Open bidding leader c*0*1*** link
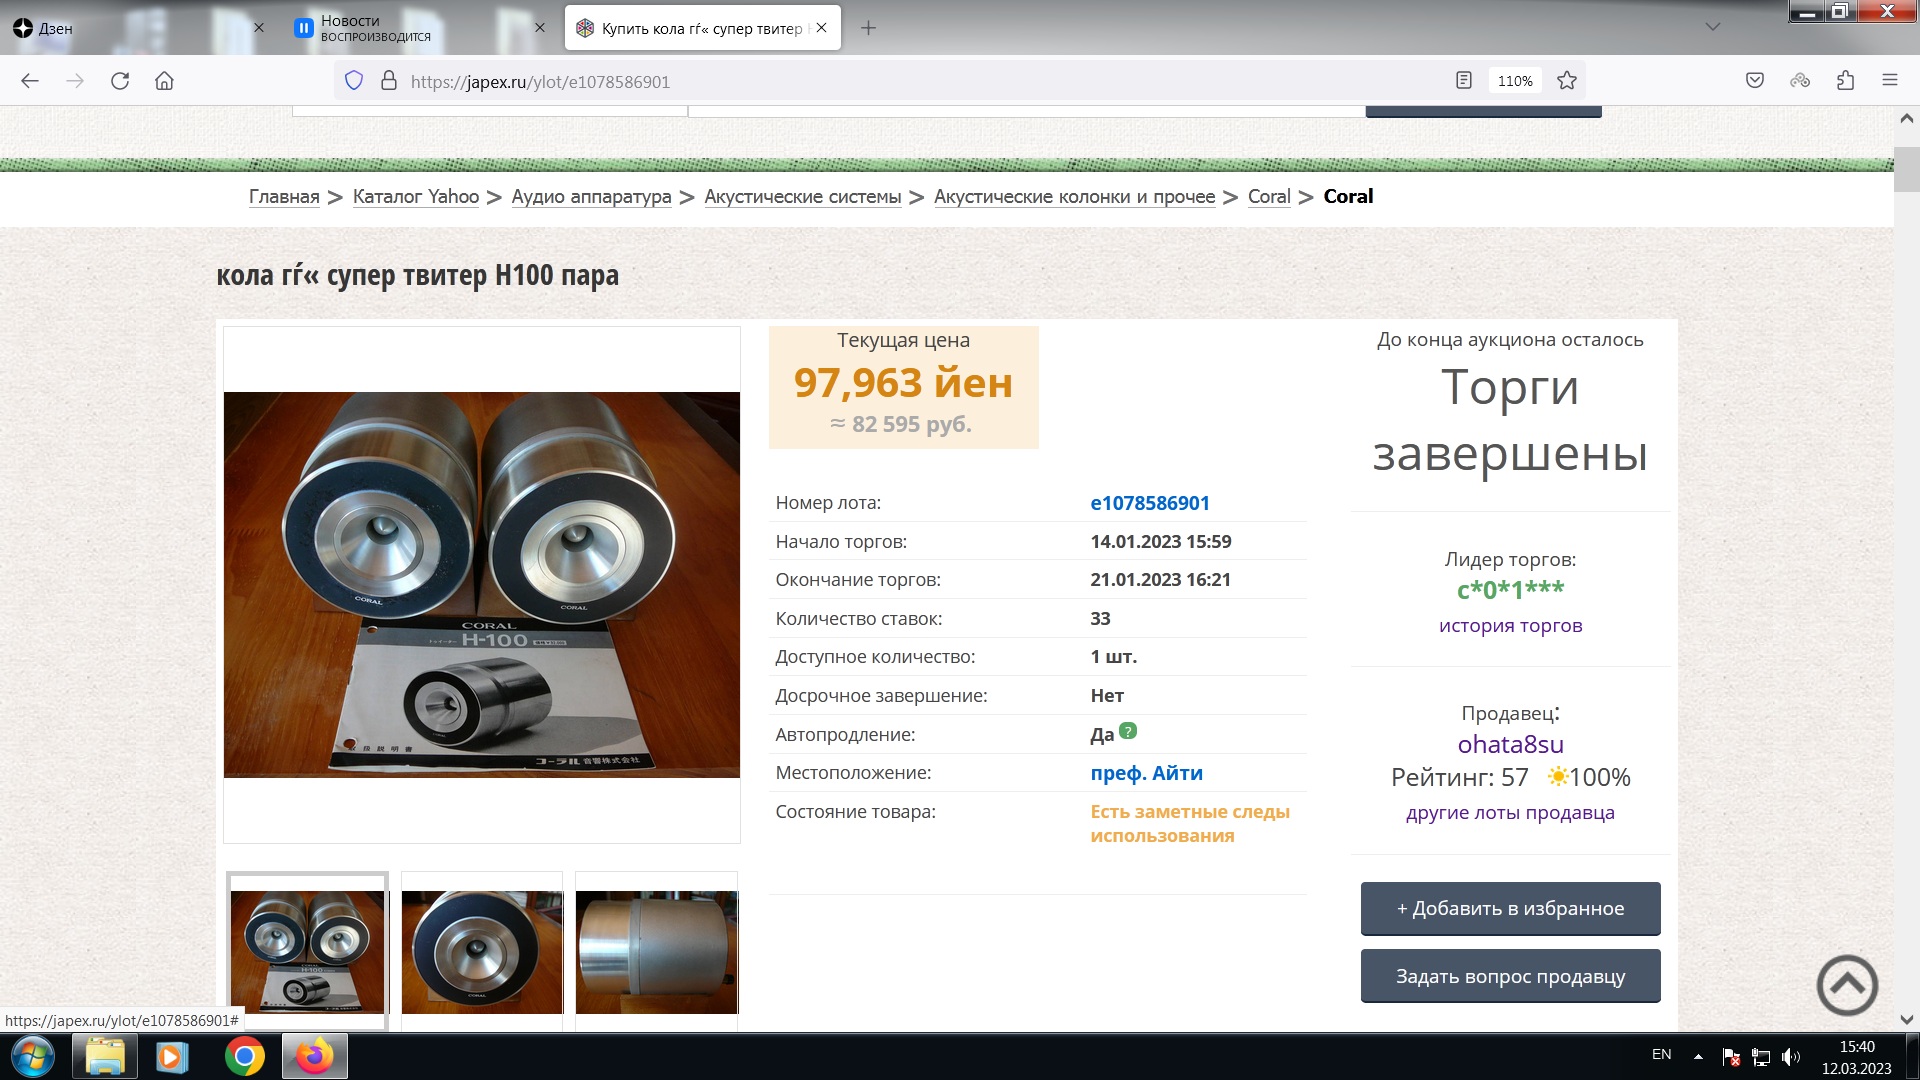The height and width of the screenshot is (1080, 1920). tap(1510, 590)
